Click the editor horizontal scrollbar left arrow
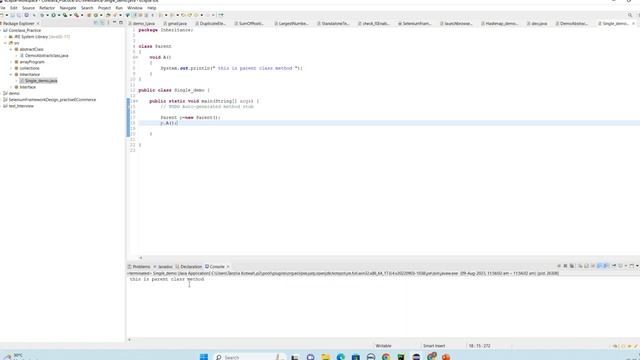The height and width of the screenshot is (360, 640). [x=140, y=258]
